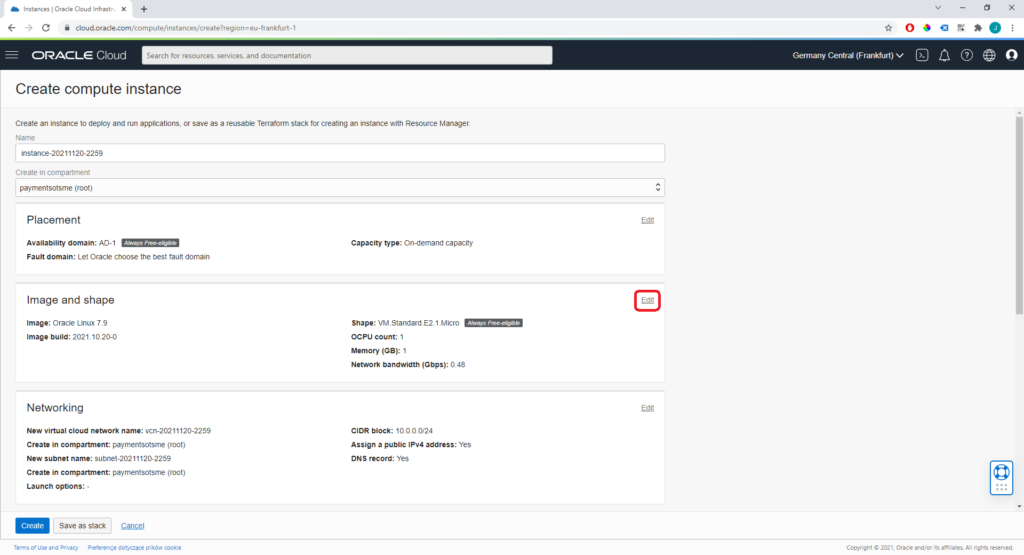Close the Instances Oracle Cloud tab
1024x555 pixels.
click(123, 9)
